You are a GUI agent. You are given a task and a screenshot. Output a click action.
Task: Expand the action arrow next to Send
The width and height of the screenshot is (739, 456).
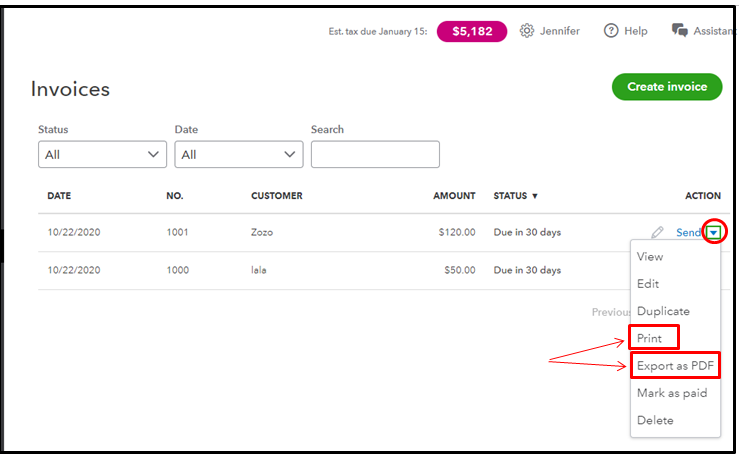click(714, 232)
